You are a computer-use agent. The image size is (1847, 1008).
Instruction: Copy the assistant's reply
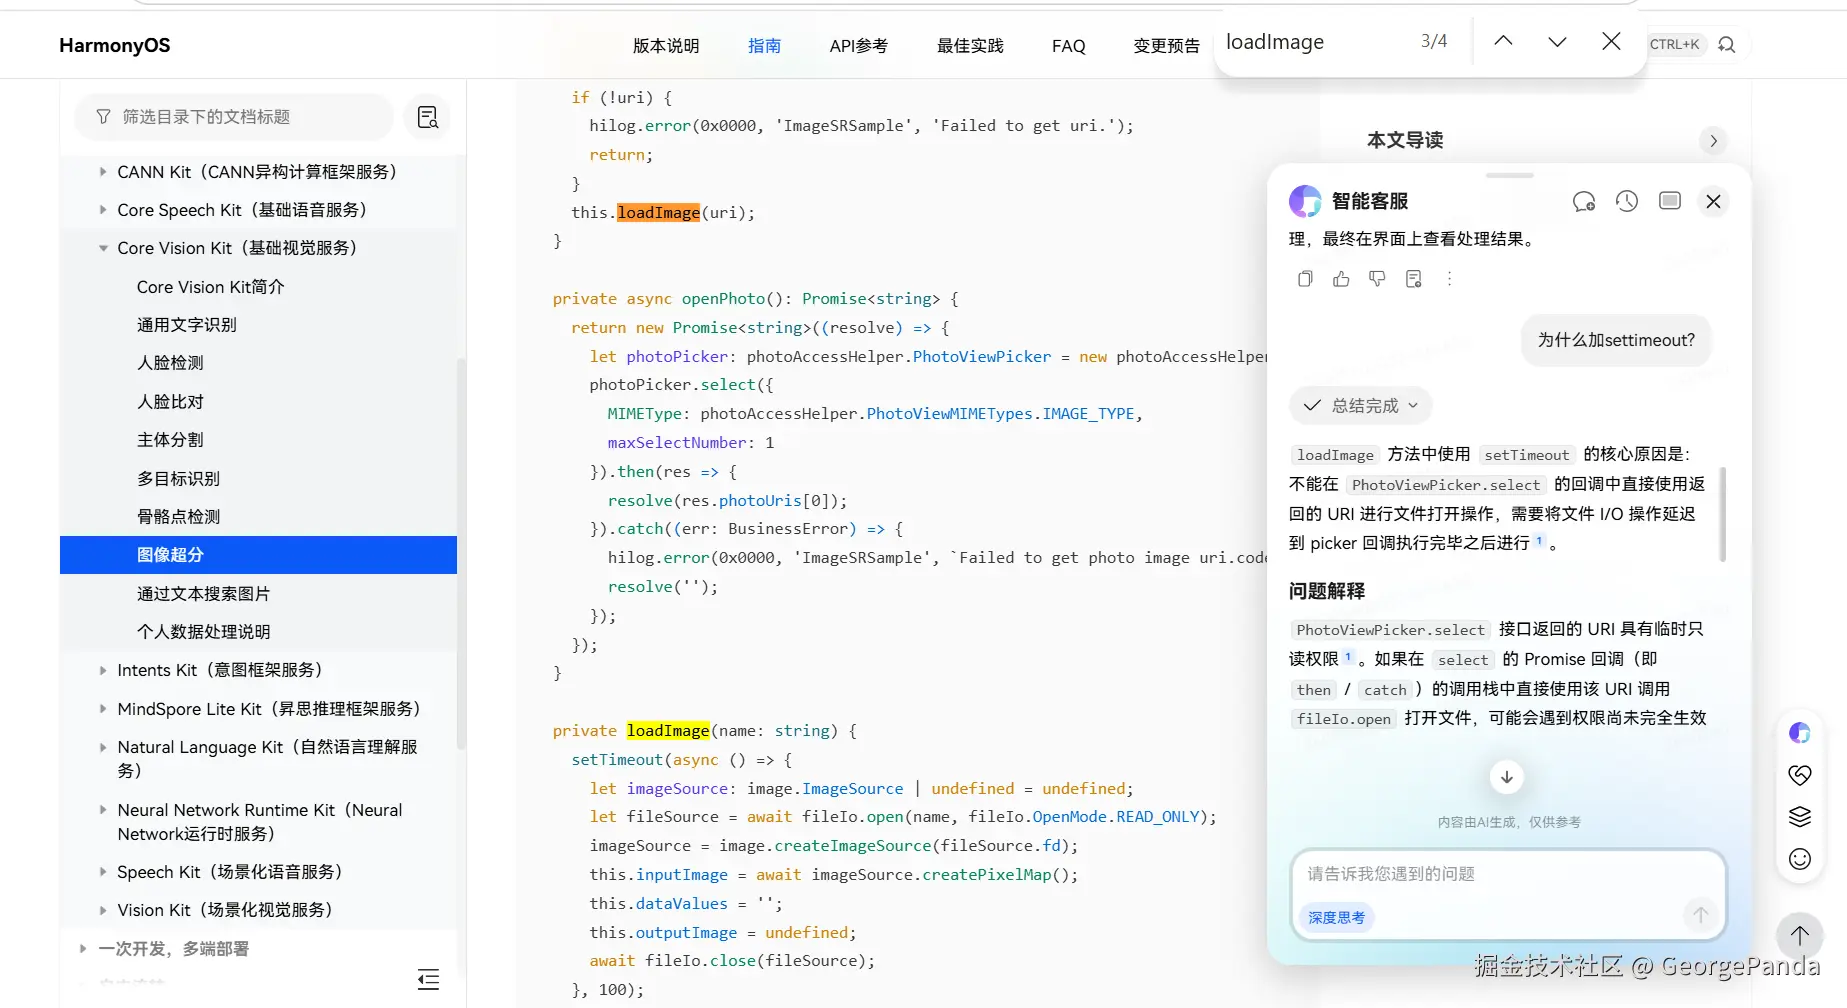pos(1305,279)
